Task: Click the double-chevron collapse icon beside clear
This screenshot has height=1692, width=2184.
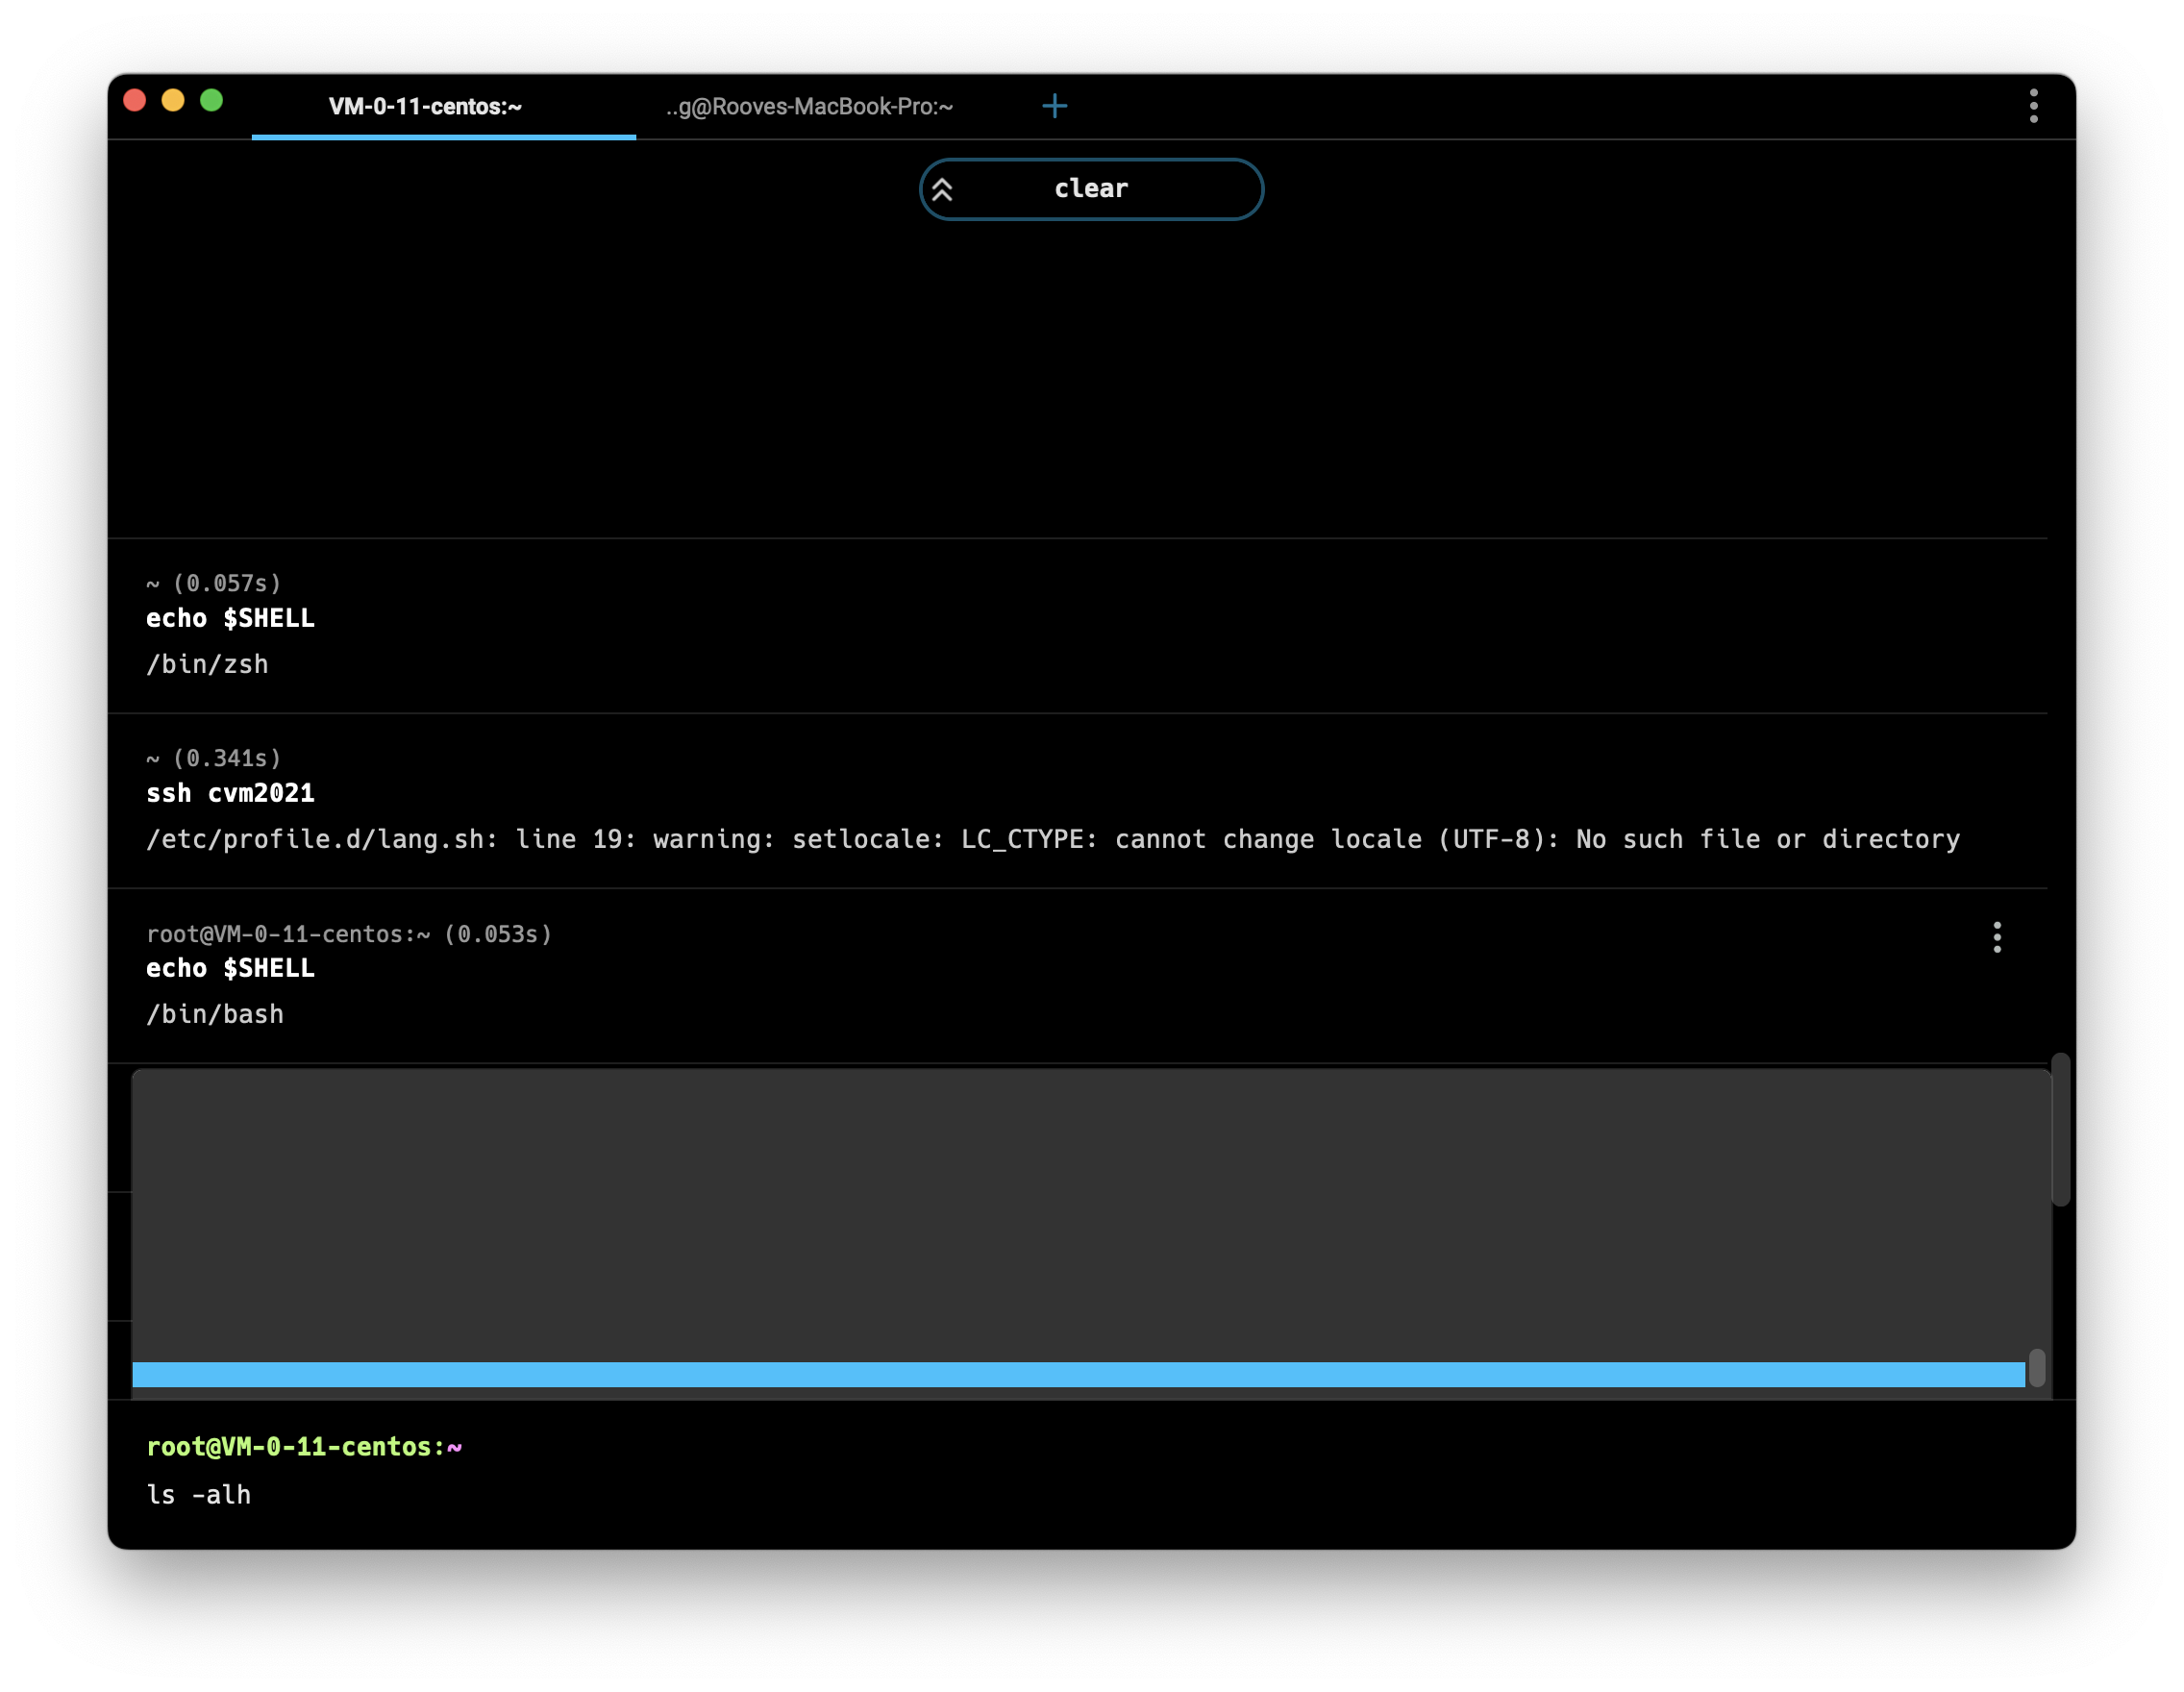Action: (x=941, y=188)
